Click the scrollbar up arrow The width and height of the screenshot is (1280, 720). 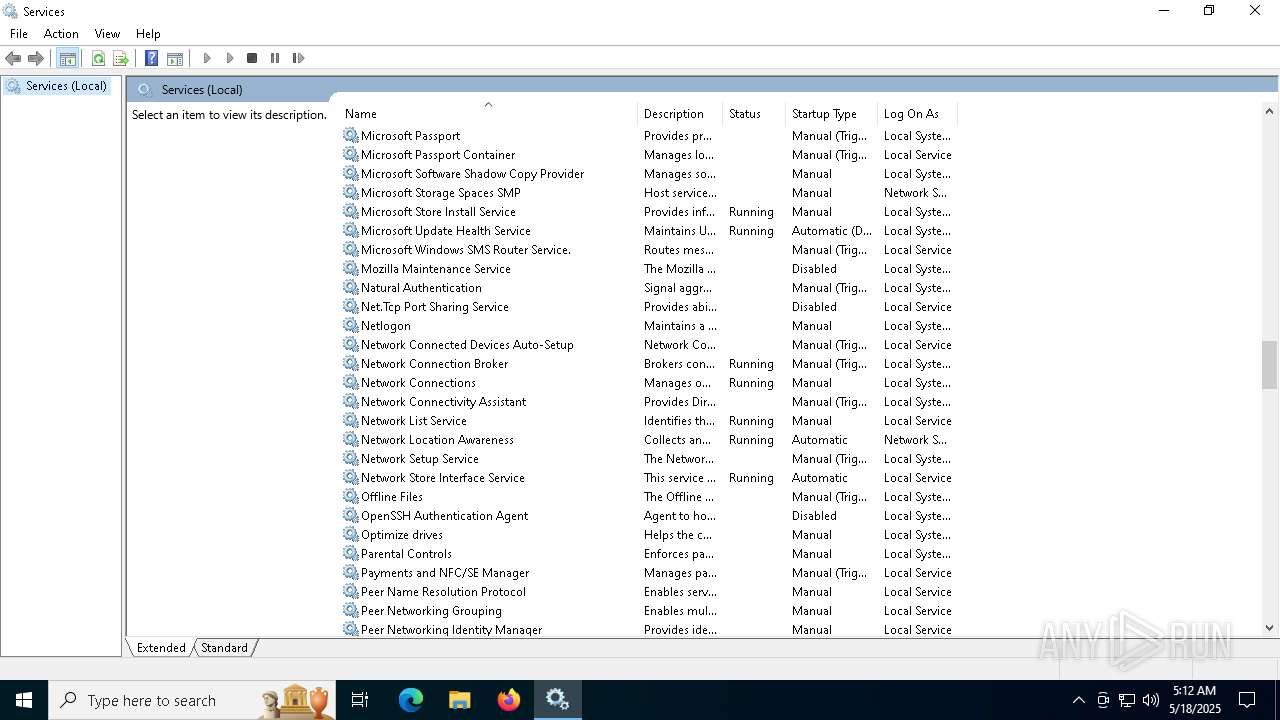pyautogui.click(x=1269, y=111)
